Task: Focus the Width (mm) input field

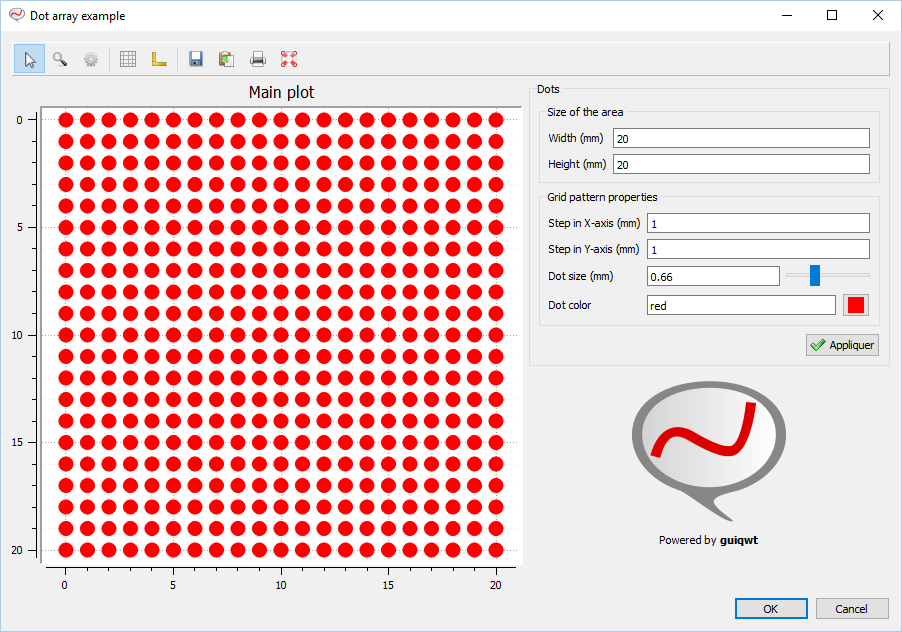Action: (741, 138)
